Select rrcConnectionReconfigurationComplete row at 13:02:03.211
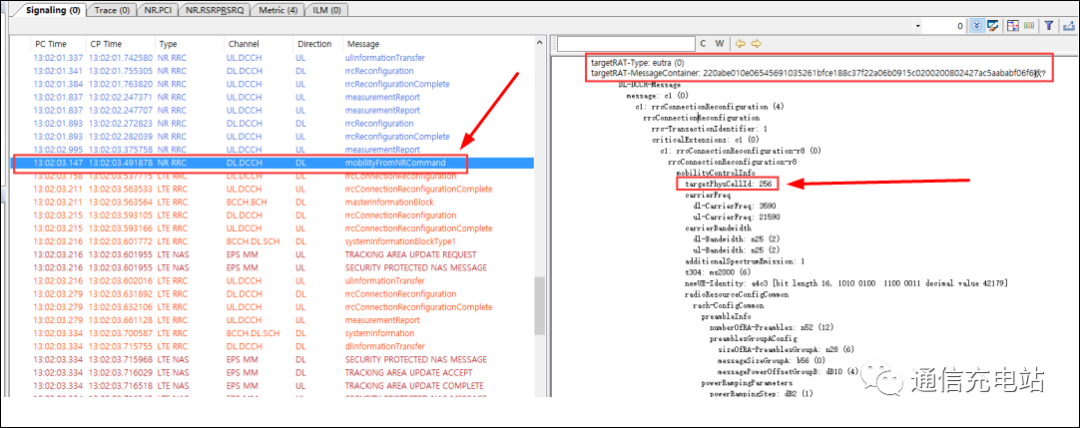This screenshot has height=428, width=1080. (x=274, y=189)
